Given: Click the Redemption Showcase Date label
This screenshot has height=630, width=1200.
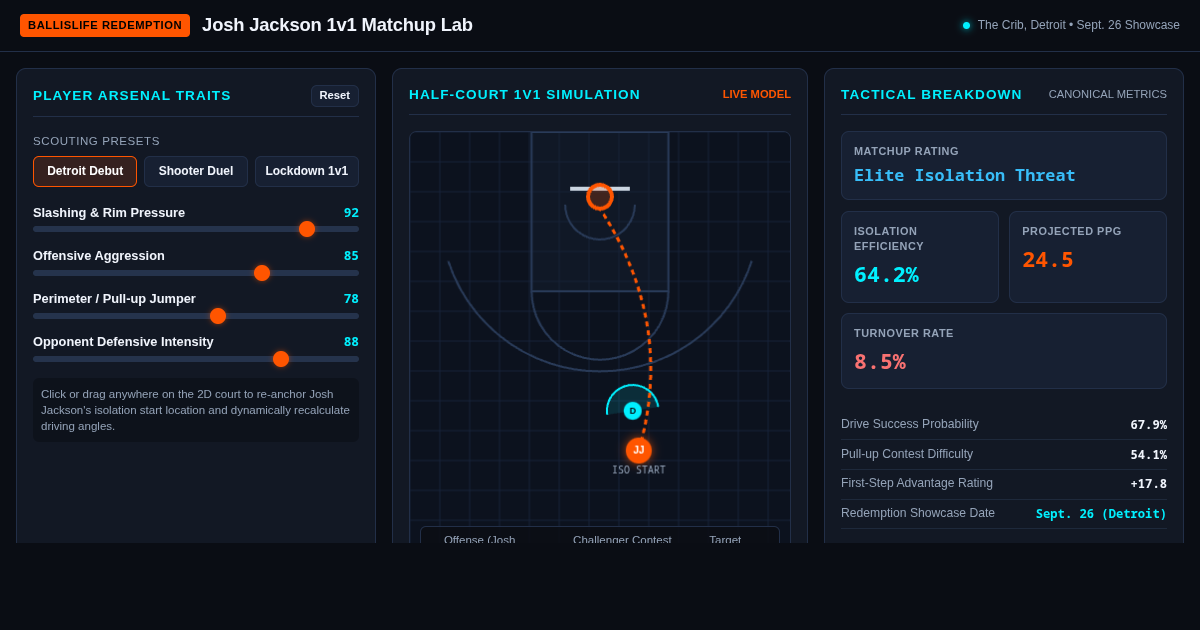Looking at the screenshot, I should tap(918, 513).
